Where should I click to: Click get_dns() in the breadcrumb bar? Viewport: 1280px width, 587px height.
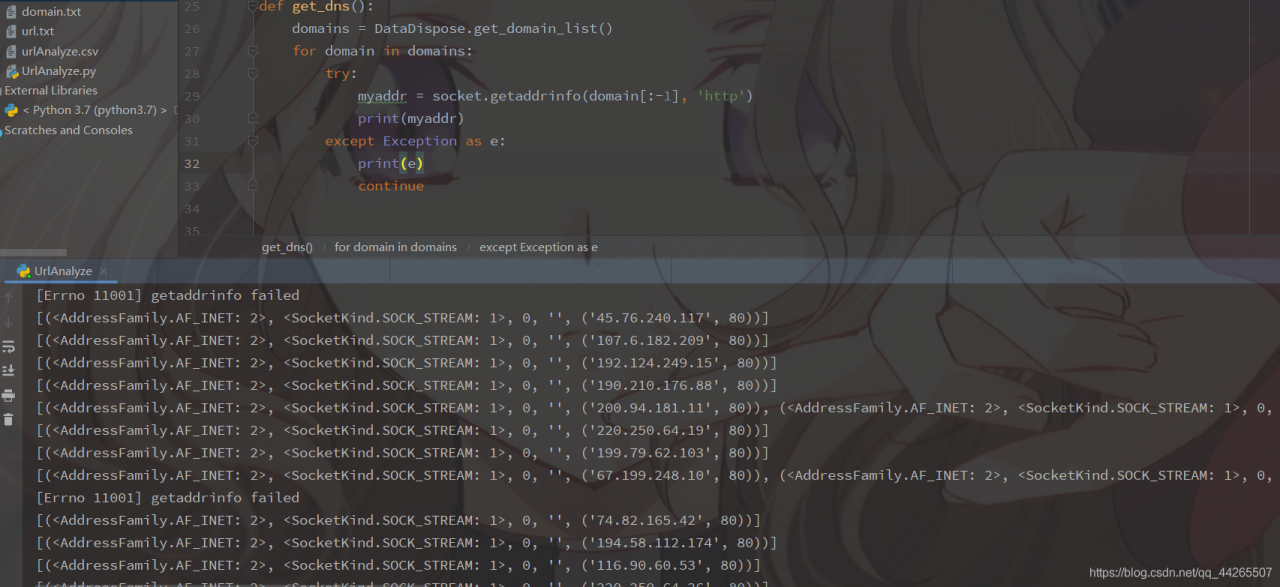(x=287, y=247)
